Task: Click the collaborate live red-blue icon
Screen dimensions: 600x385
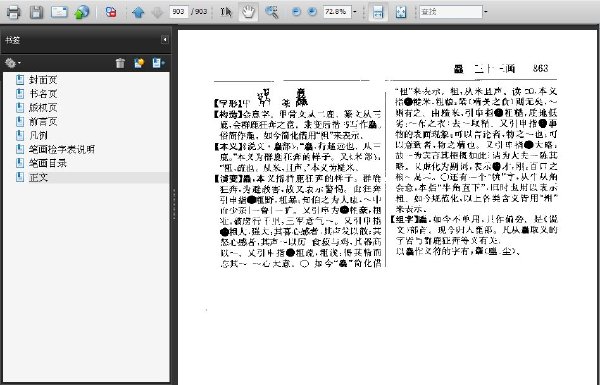Action: coord(111,12)
